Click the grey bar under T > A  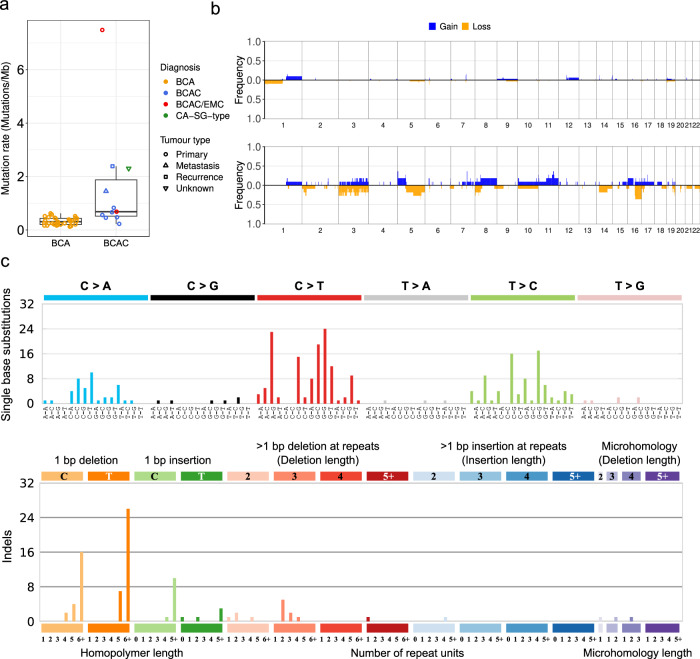coord(416,298)
